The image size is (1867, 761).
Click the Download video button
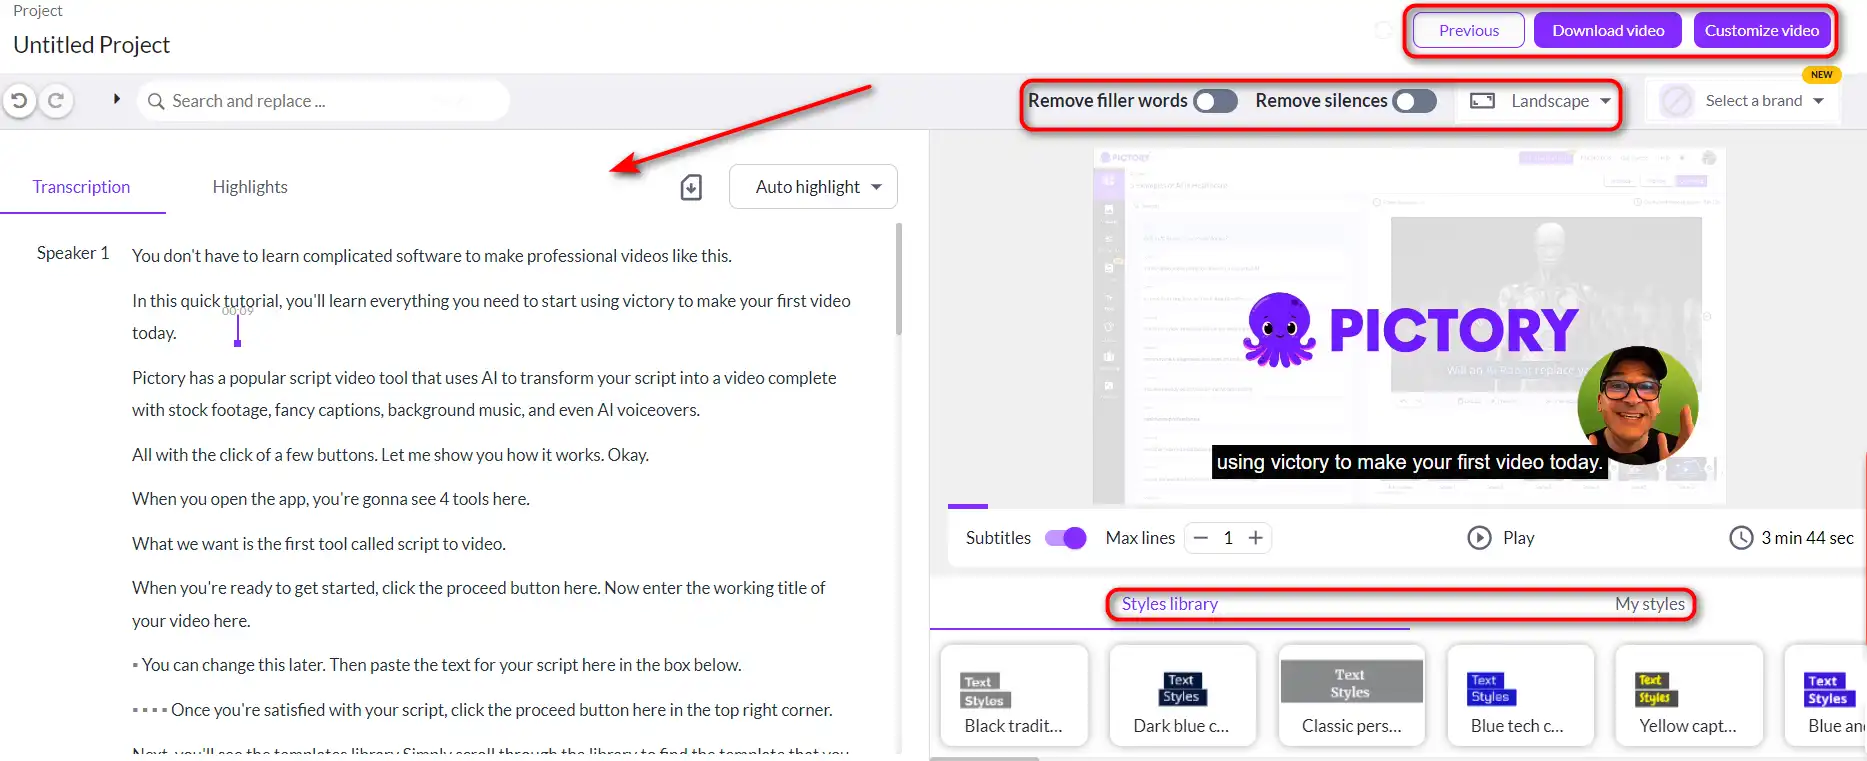[x=1608, y=31]
